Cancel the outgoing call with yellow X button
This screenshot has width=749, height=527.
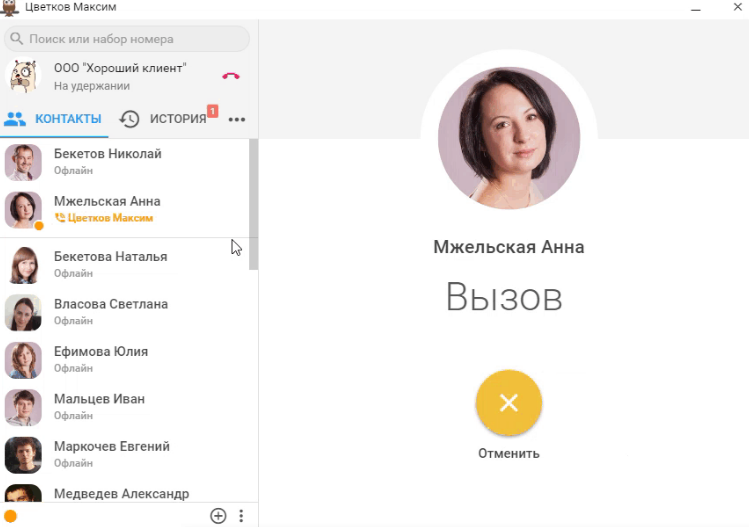point(509,403)
